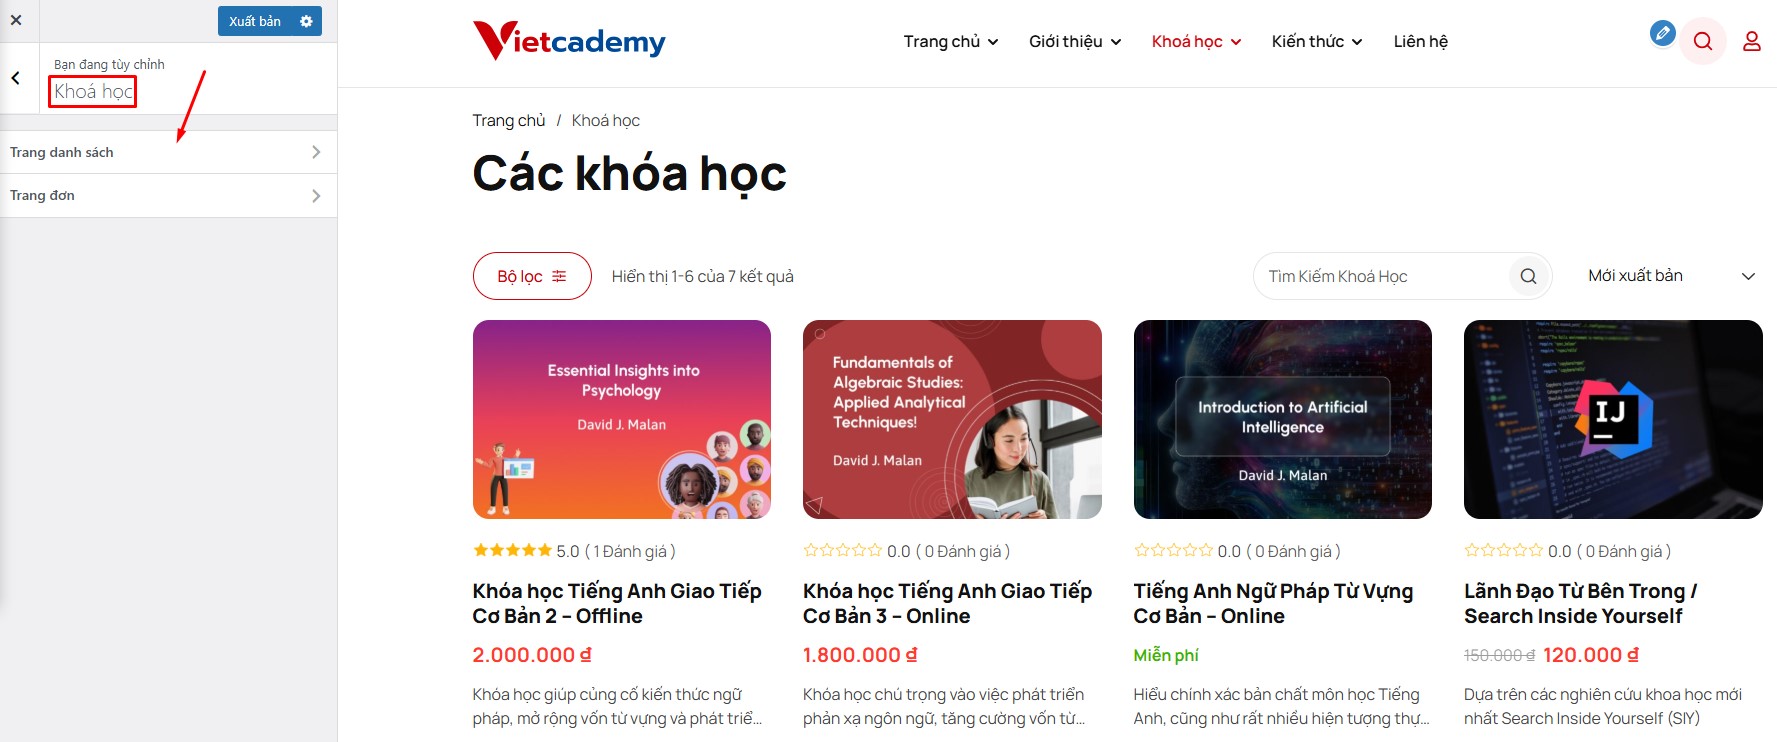This screenshot has height=742, width=1777.
Task: Click the blue pencil edit shortcut icon
Action: pos(1662,33)
